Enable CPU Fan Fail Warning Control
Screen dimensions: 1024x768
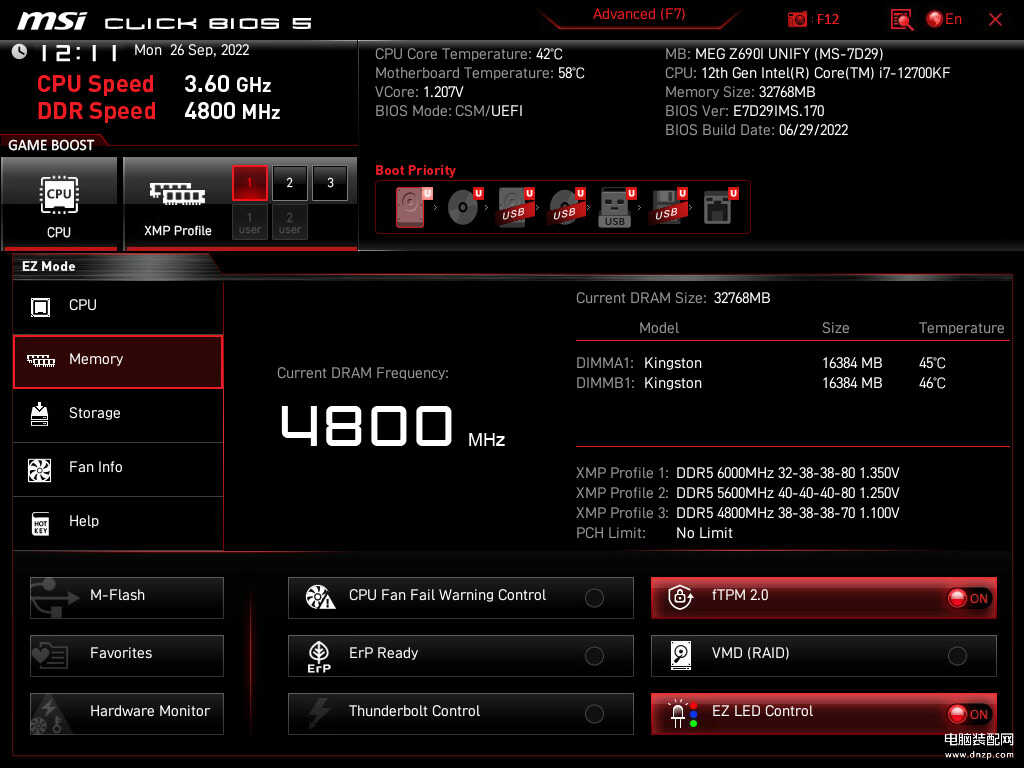click(594, 598)
